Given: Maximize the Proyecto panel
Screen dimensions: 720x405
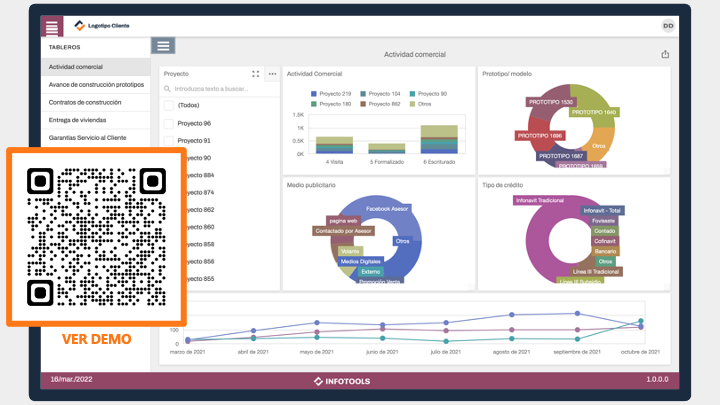Looking at the screenshot, I should (x=256, y=74).
